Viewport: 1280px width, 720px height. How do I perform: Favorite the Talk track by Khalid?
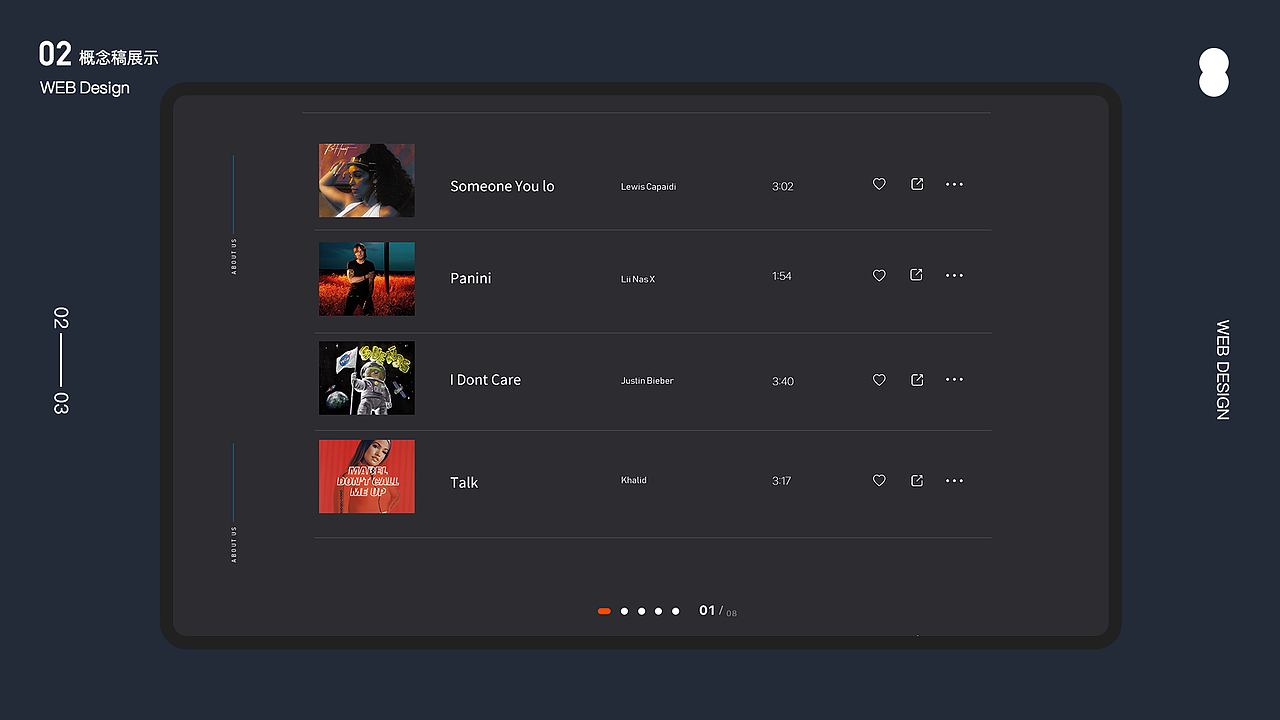[879, 481]
